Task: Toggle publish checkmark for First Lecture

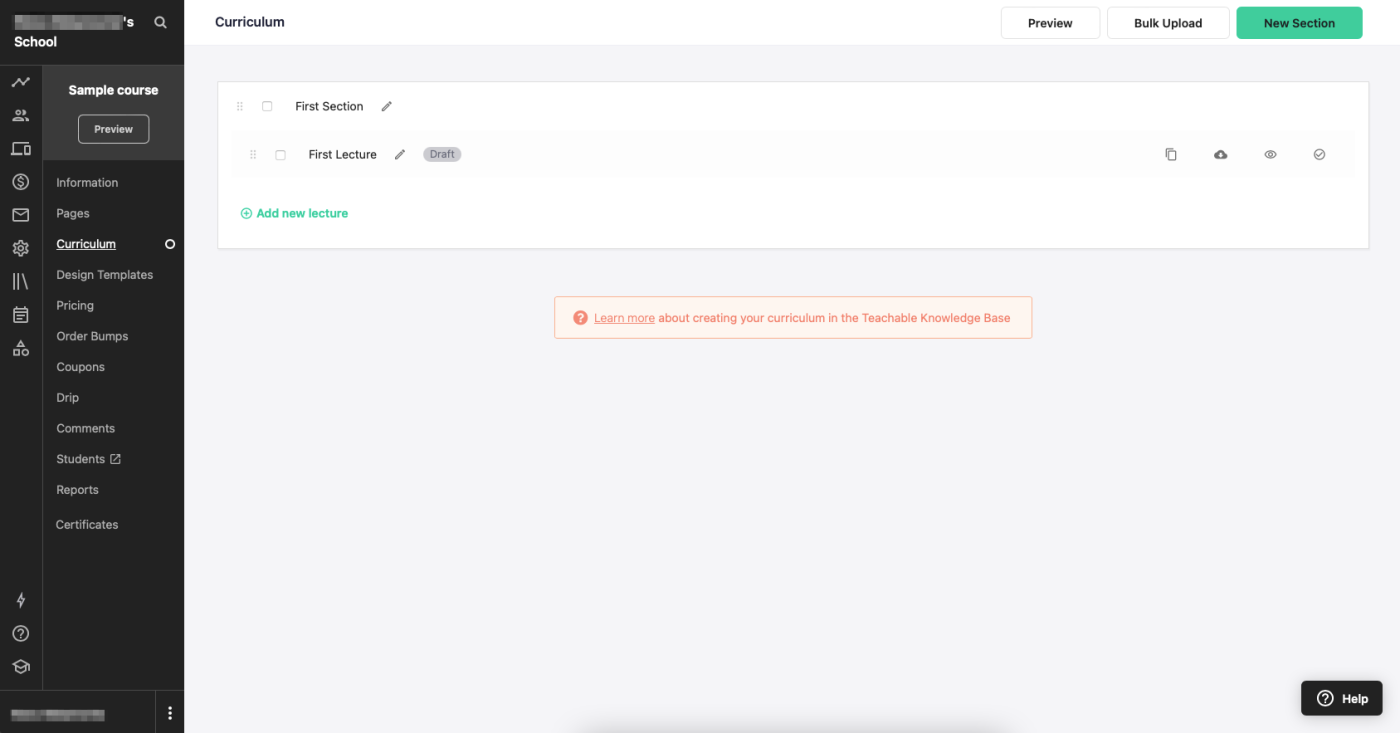Action: [x=1319, y=155]
